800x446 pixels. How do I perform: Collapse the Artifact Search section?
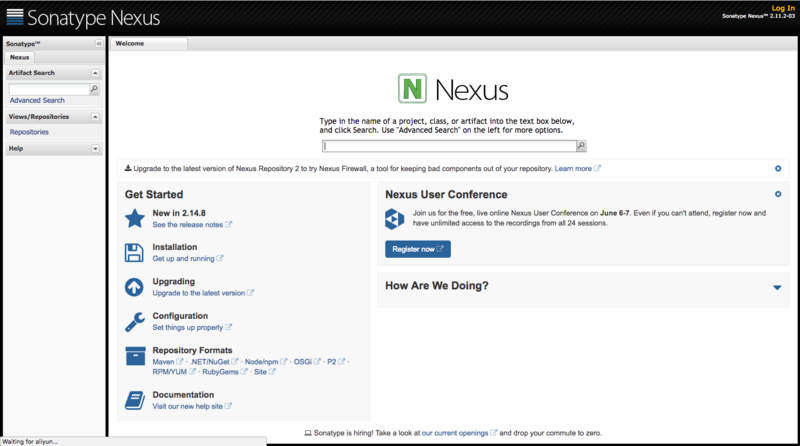click(x=95, y=73)
